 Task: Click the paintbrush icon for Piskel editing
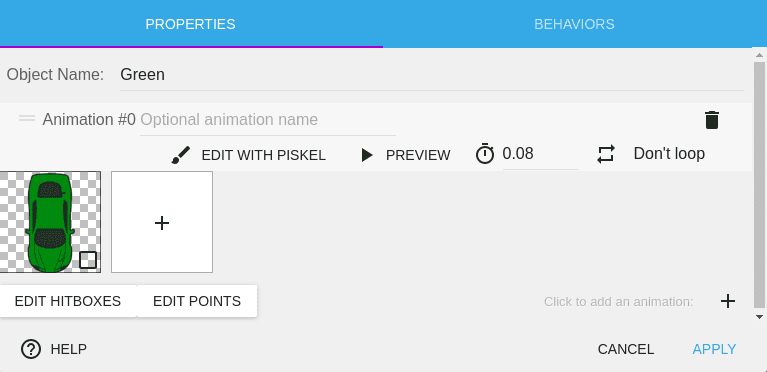(180, 155)
